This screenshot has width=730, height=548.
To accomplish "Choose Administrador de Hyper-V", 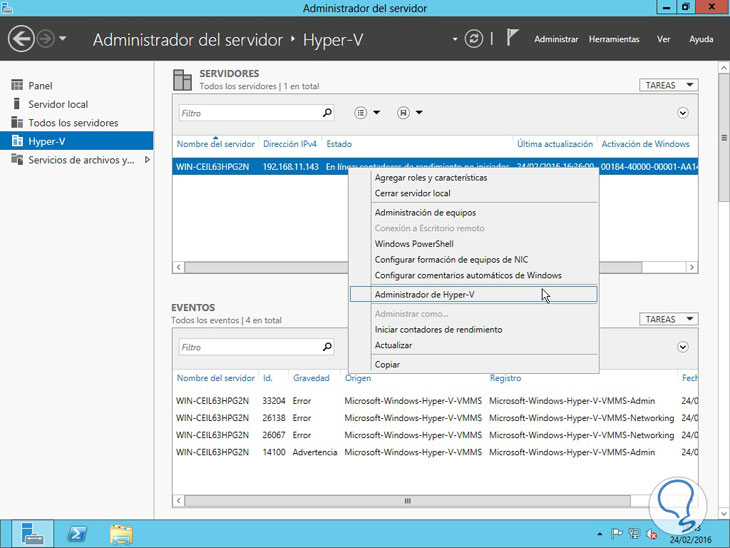I will pyautogui.click(x=473, y=295).
